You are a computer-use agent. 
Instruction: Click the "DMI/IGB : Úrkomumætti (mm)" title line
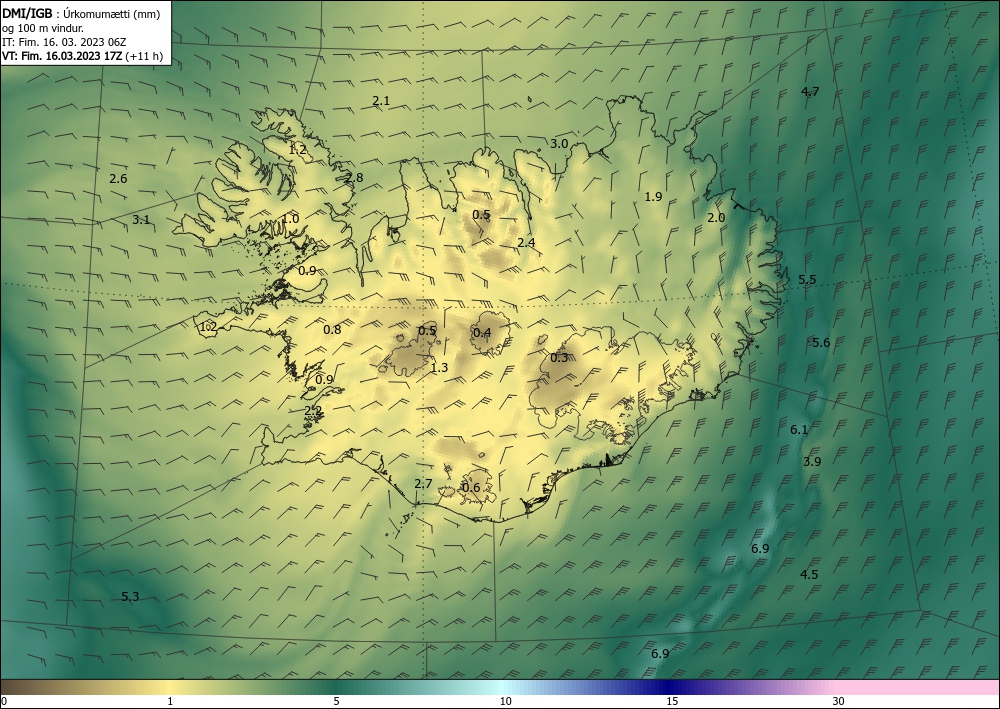(x=79, y=13)
